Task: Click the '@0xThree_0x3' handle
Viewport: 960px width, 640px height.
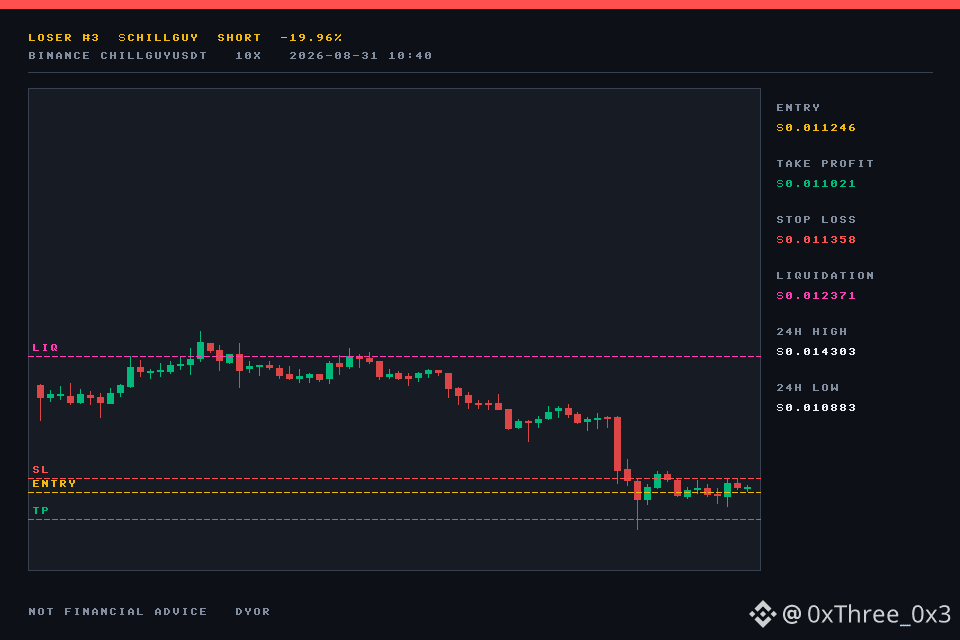Action: click(x=867, y=614)
